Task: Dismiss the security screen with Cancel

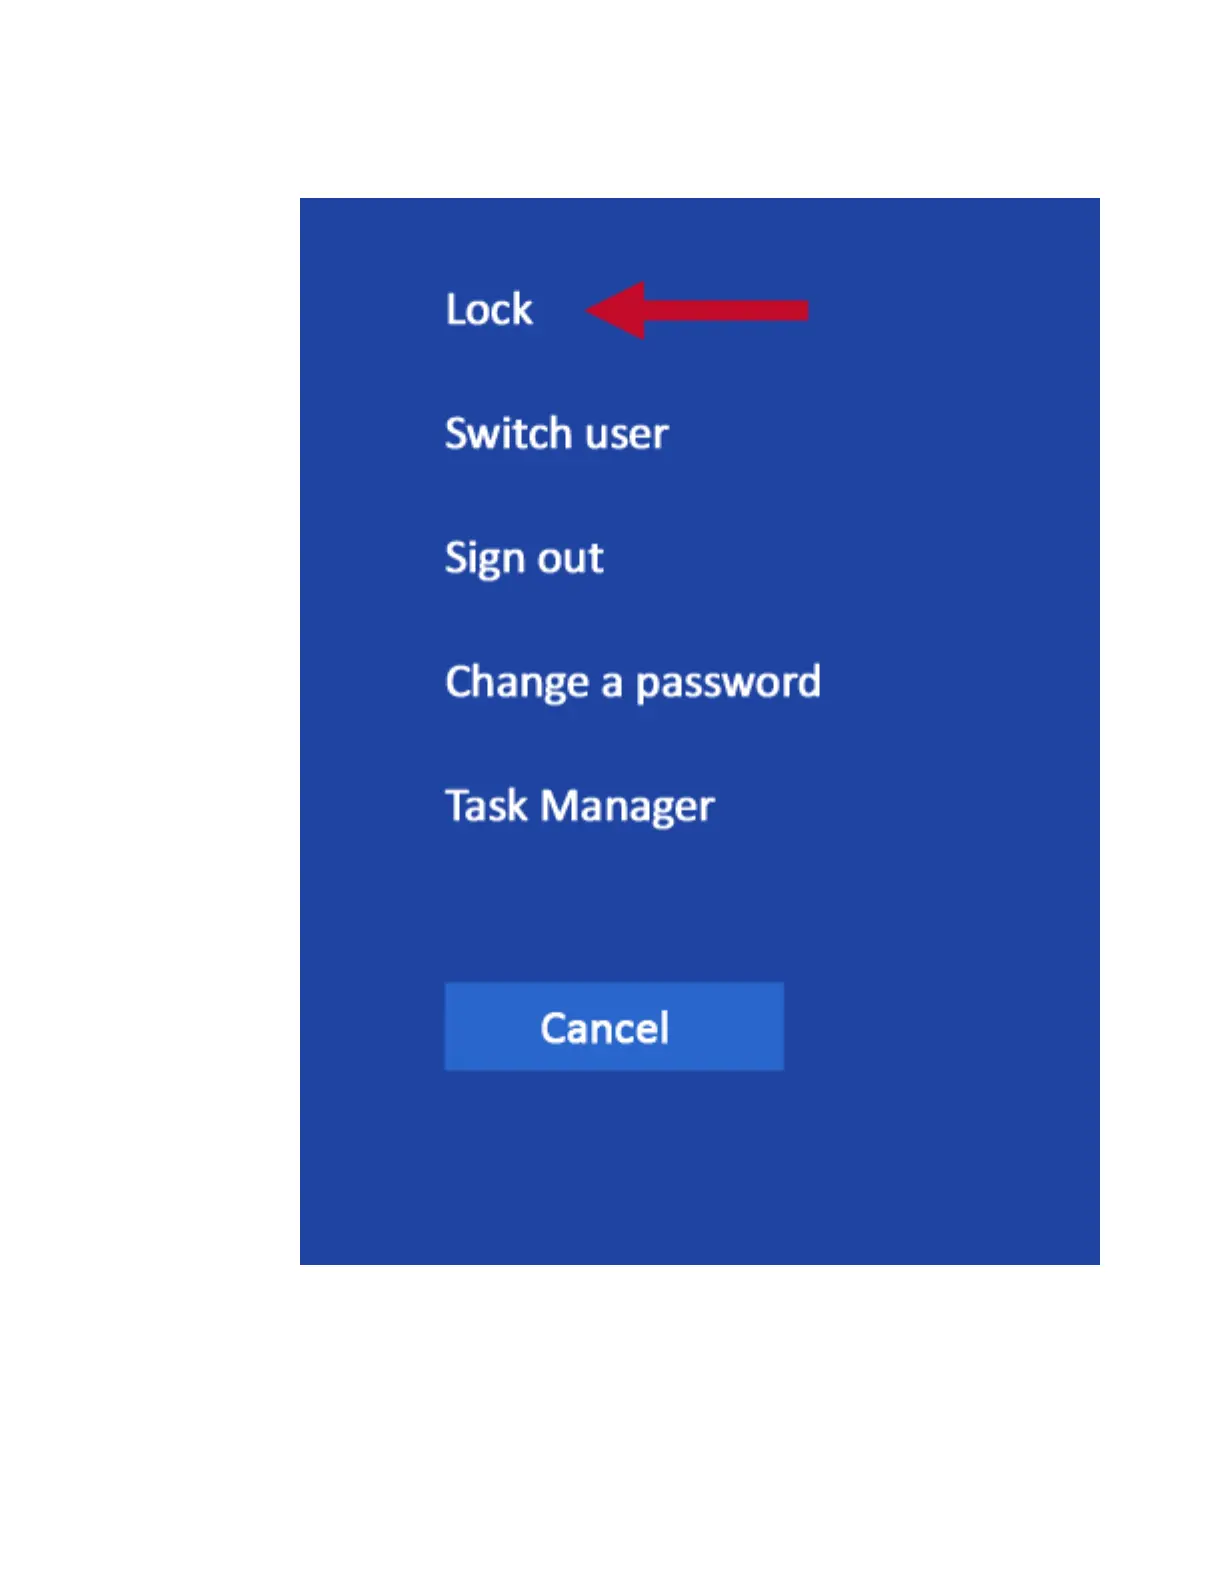Action: coord(614,1027)
